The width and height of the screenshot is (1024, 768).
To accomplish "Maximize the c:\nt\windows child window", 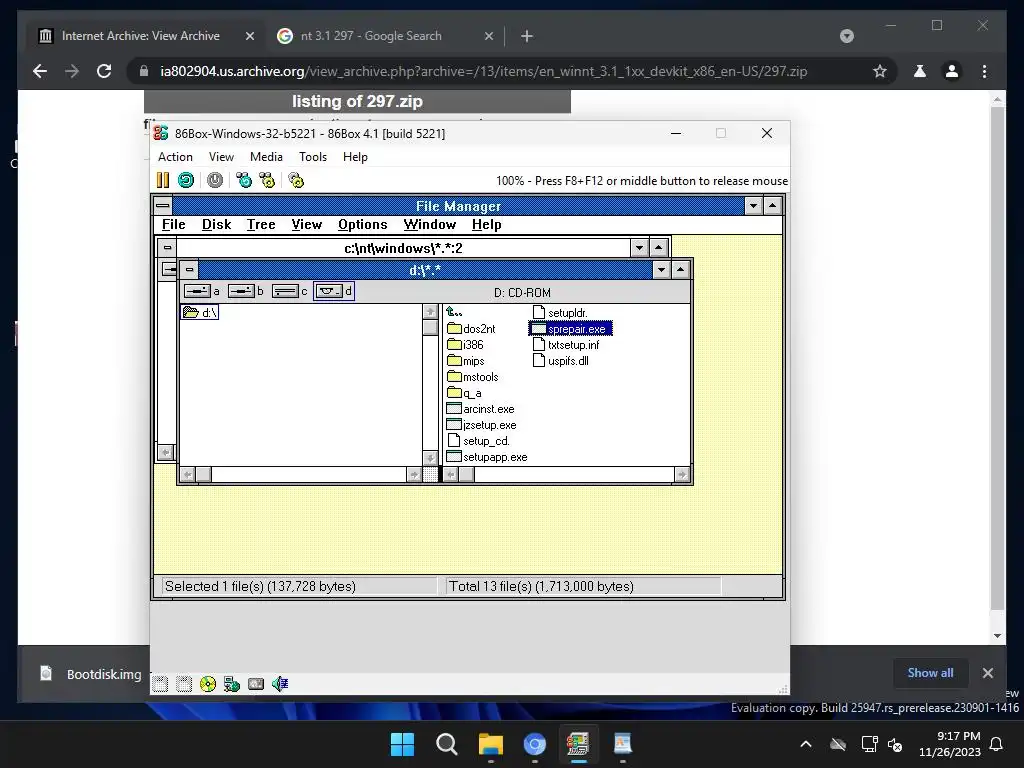I will [x=658, y=248].
